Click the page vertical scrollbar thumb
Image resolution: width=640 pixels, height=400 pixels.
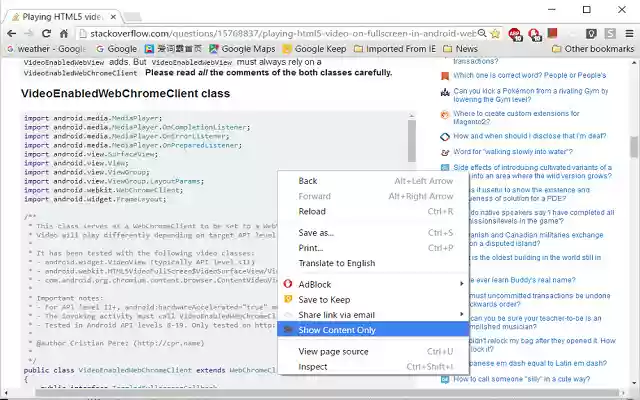(x=634, y=147)
